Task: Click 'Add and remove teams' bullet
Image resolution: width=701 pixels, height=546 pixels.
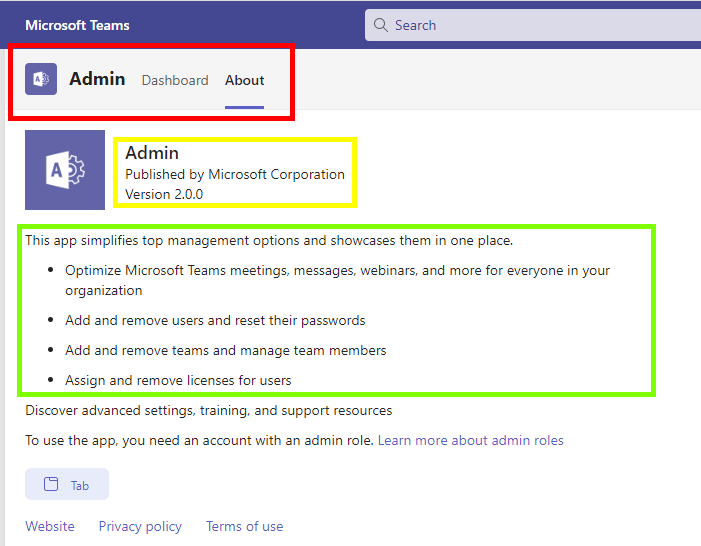Action: pos(226,351)
